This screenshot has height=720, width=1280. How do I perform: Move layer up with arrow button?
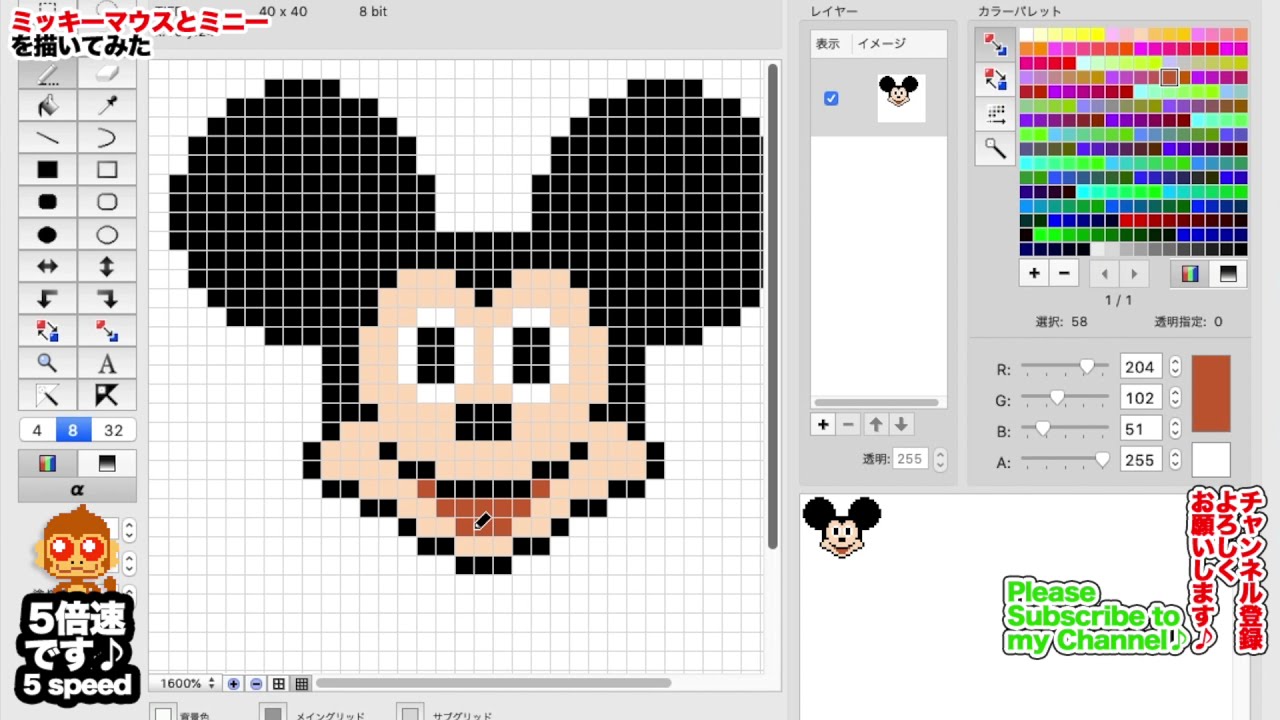(875, 425)
